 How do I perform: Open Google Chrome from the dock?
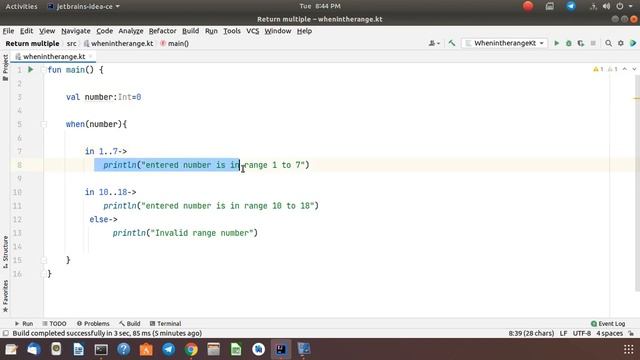tap(191, 349)
